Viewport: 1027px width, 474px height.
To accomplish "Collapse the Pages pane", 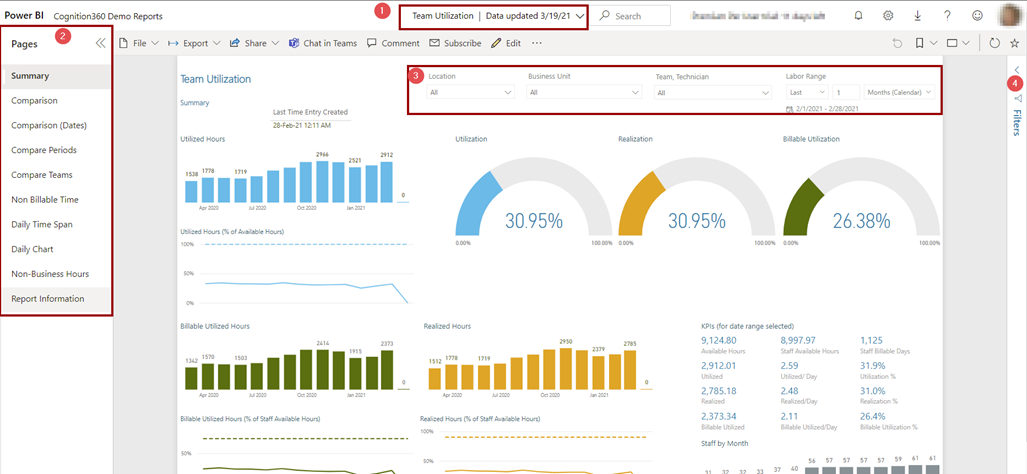I will tap(100, 44).
